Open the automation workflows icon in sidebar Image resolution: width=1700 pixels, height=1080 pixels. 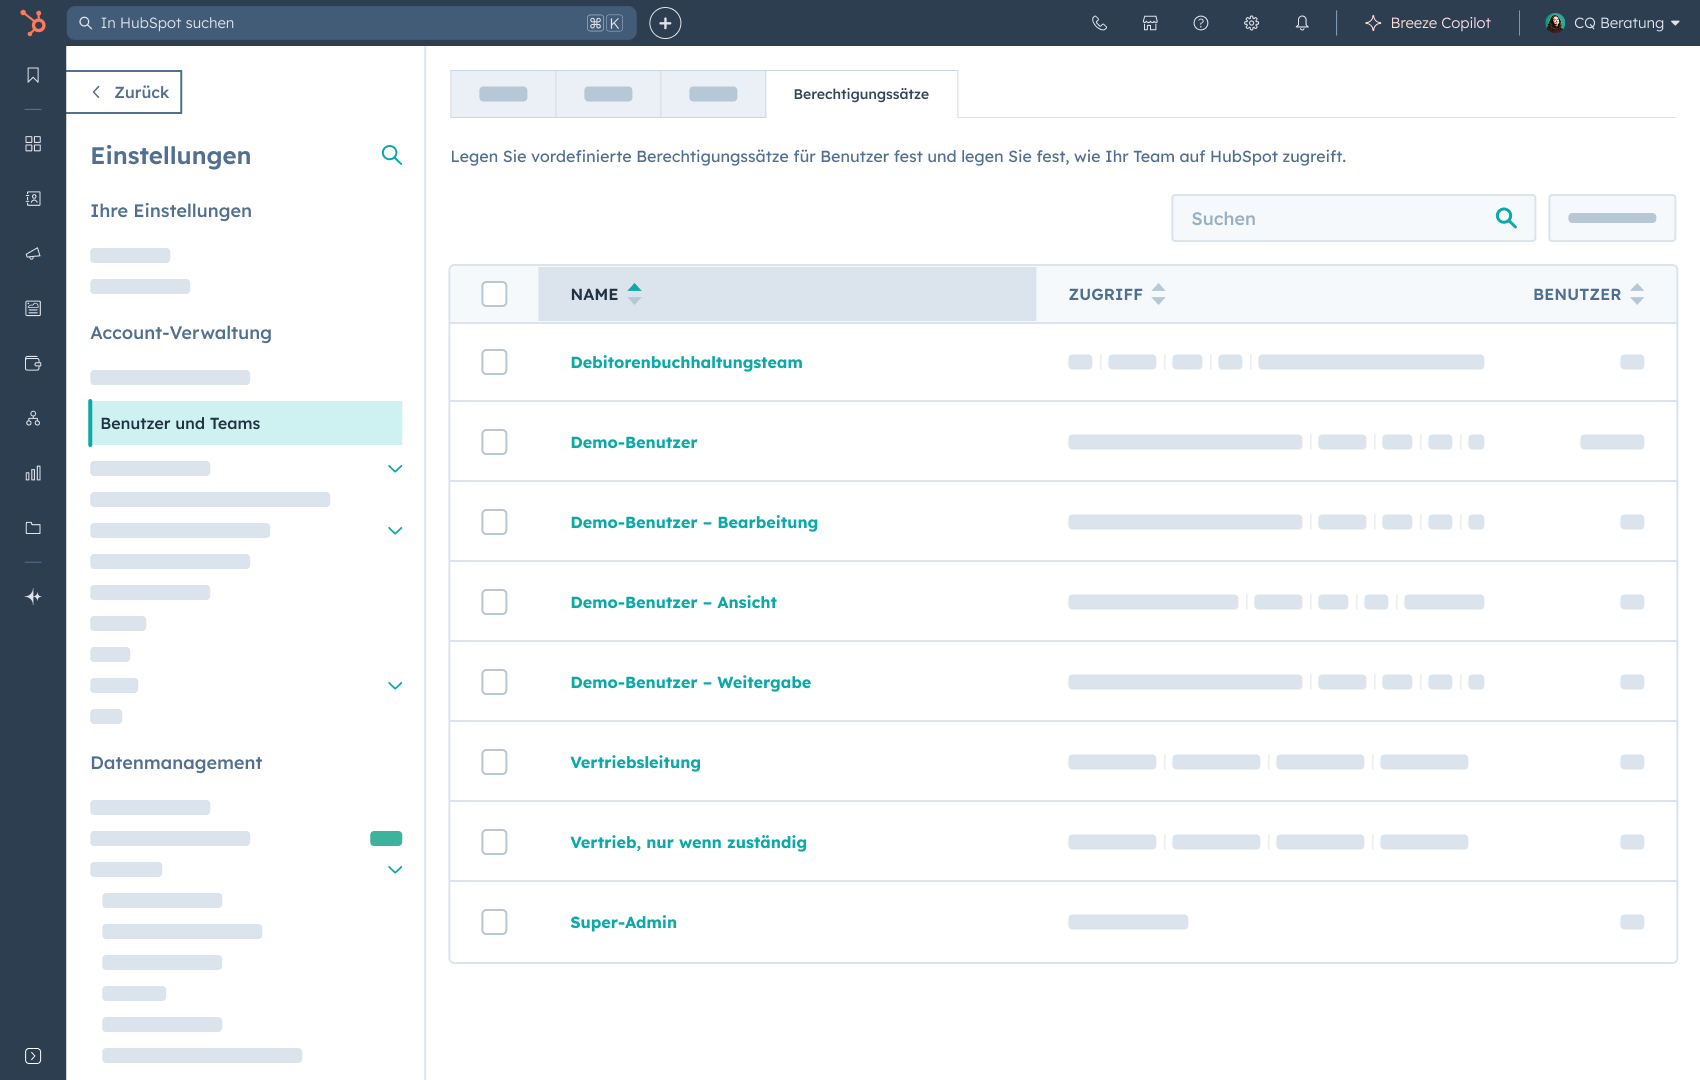pos(33,418)
